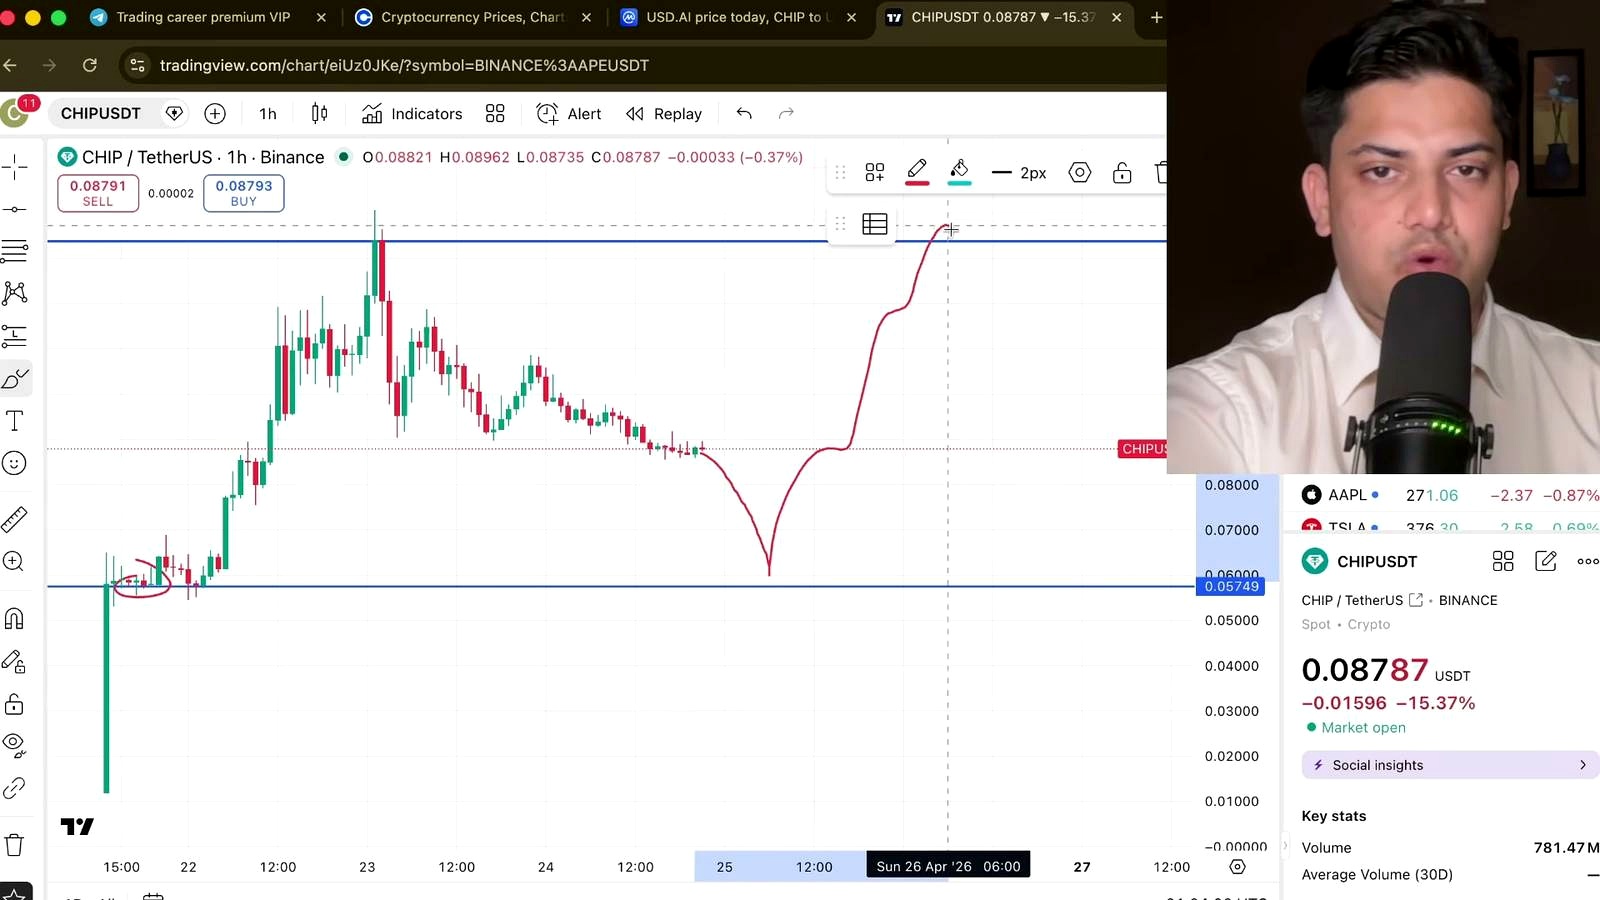Switch to USD.AI price today tab
Viewport: 1600px width, 900px height.
point(738,17)
